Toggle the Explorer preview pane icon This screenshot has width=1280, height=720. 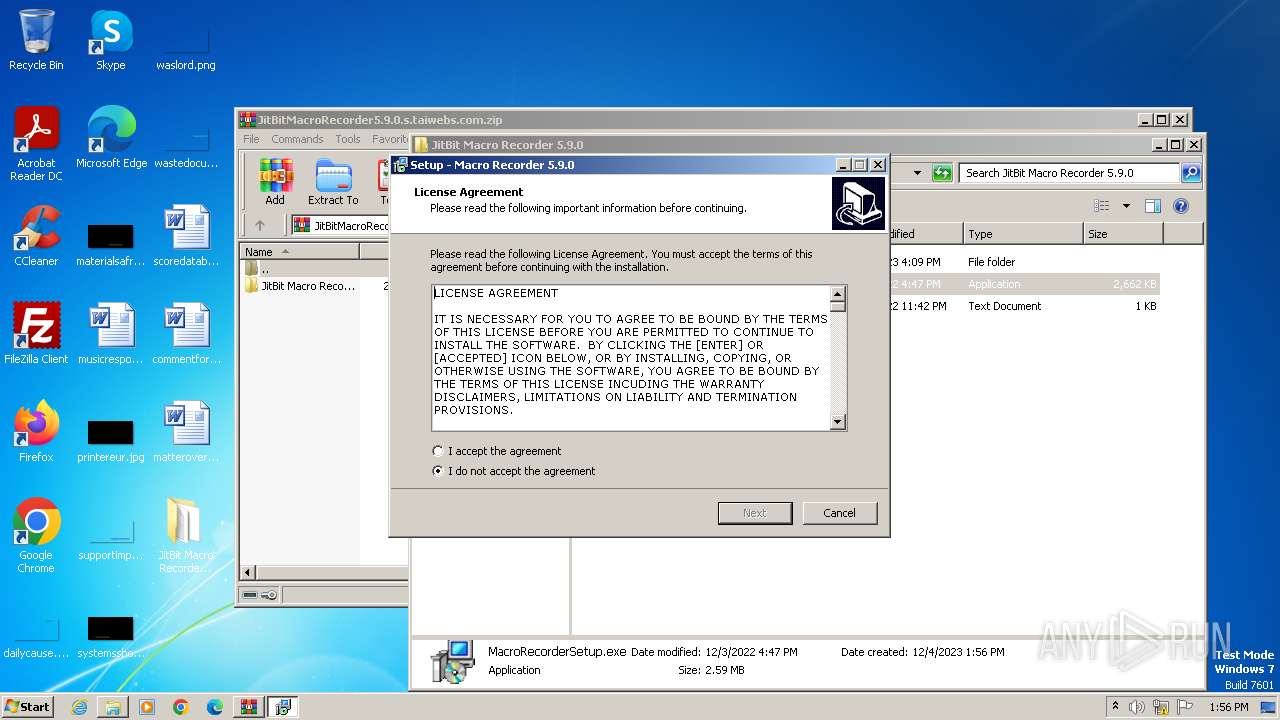1153,206
